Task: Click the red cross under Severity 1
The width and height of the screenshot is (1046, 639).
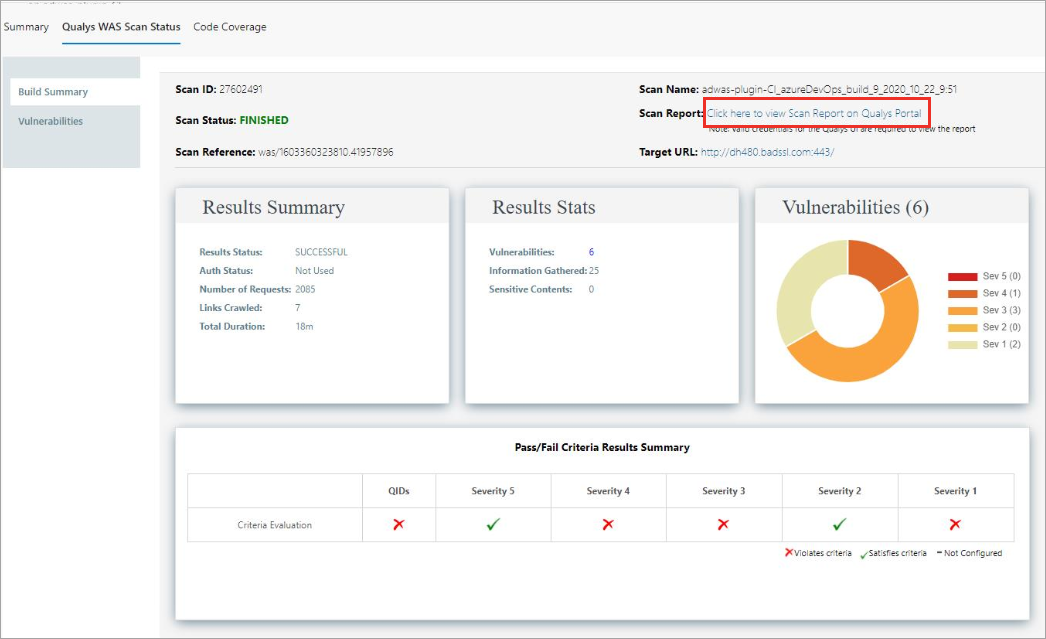Action: tap(953, 523)
